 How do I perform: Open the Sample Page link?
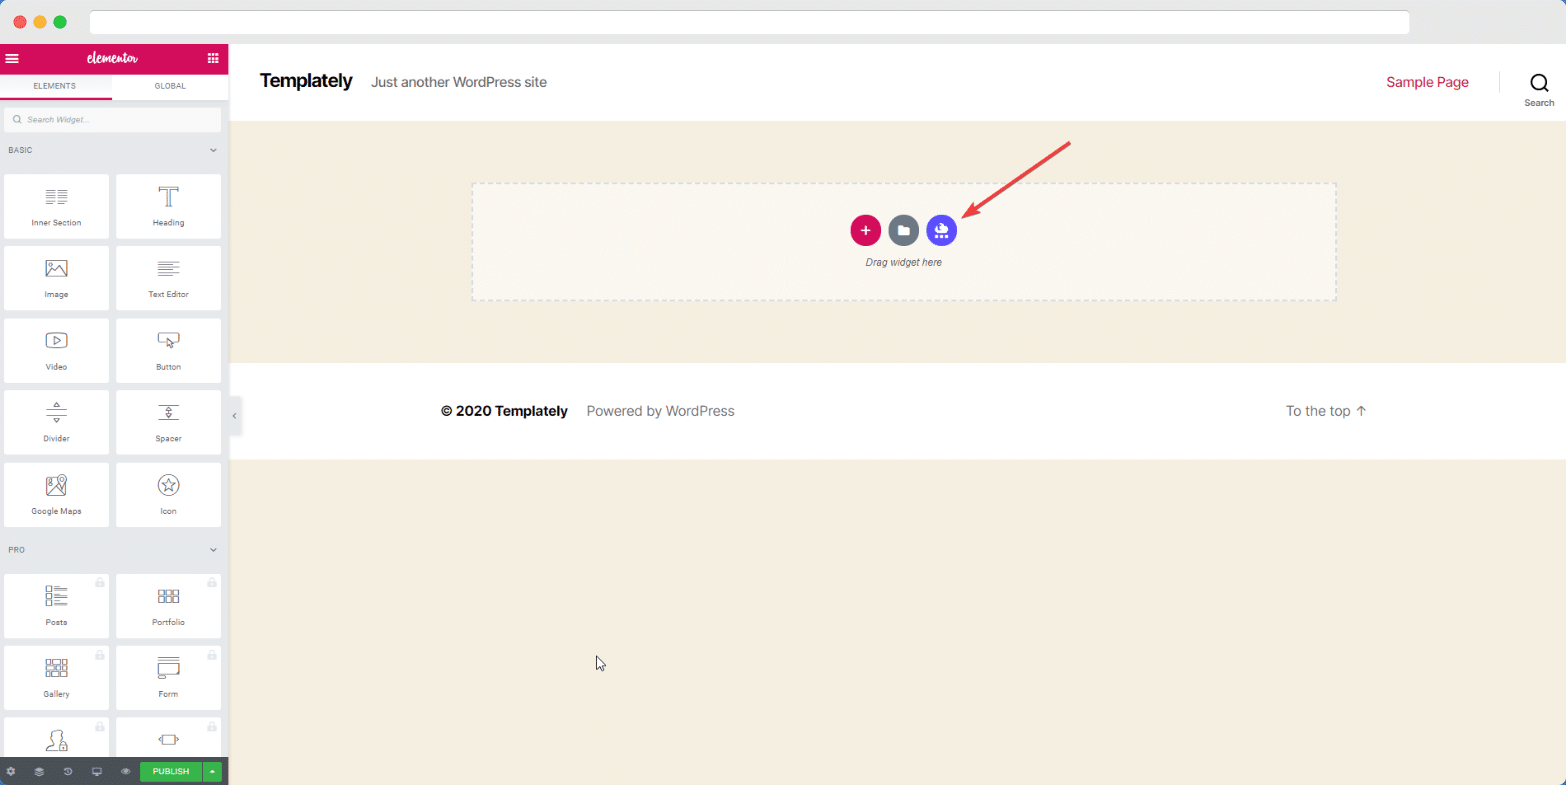point(1427,82)
